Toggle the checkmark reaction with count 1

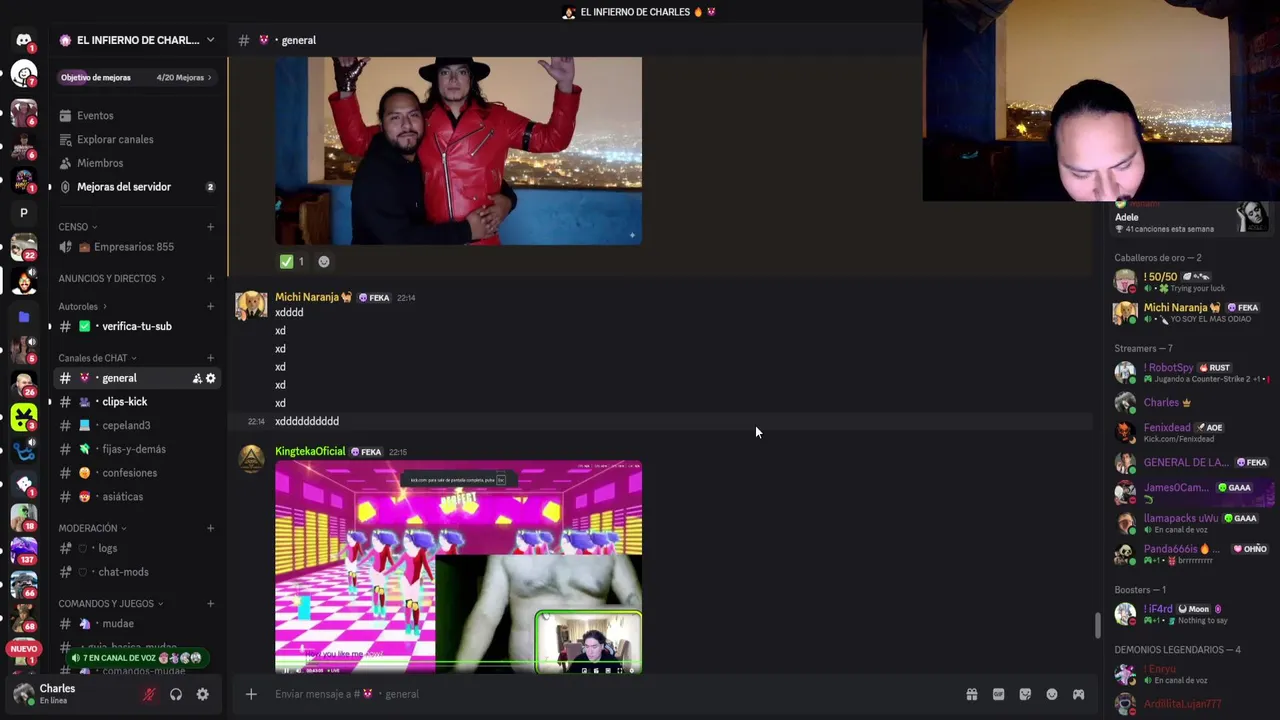[293, 261]
